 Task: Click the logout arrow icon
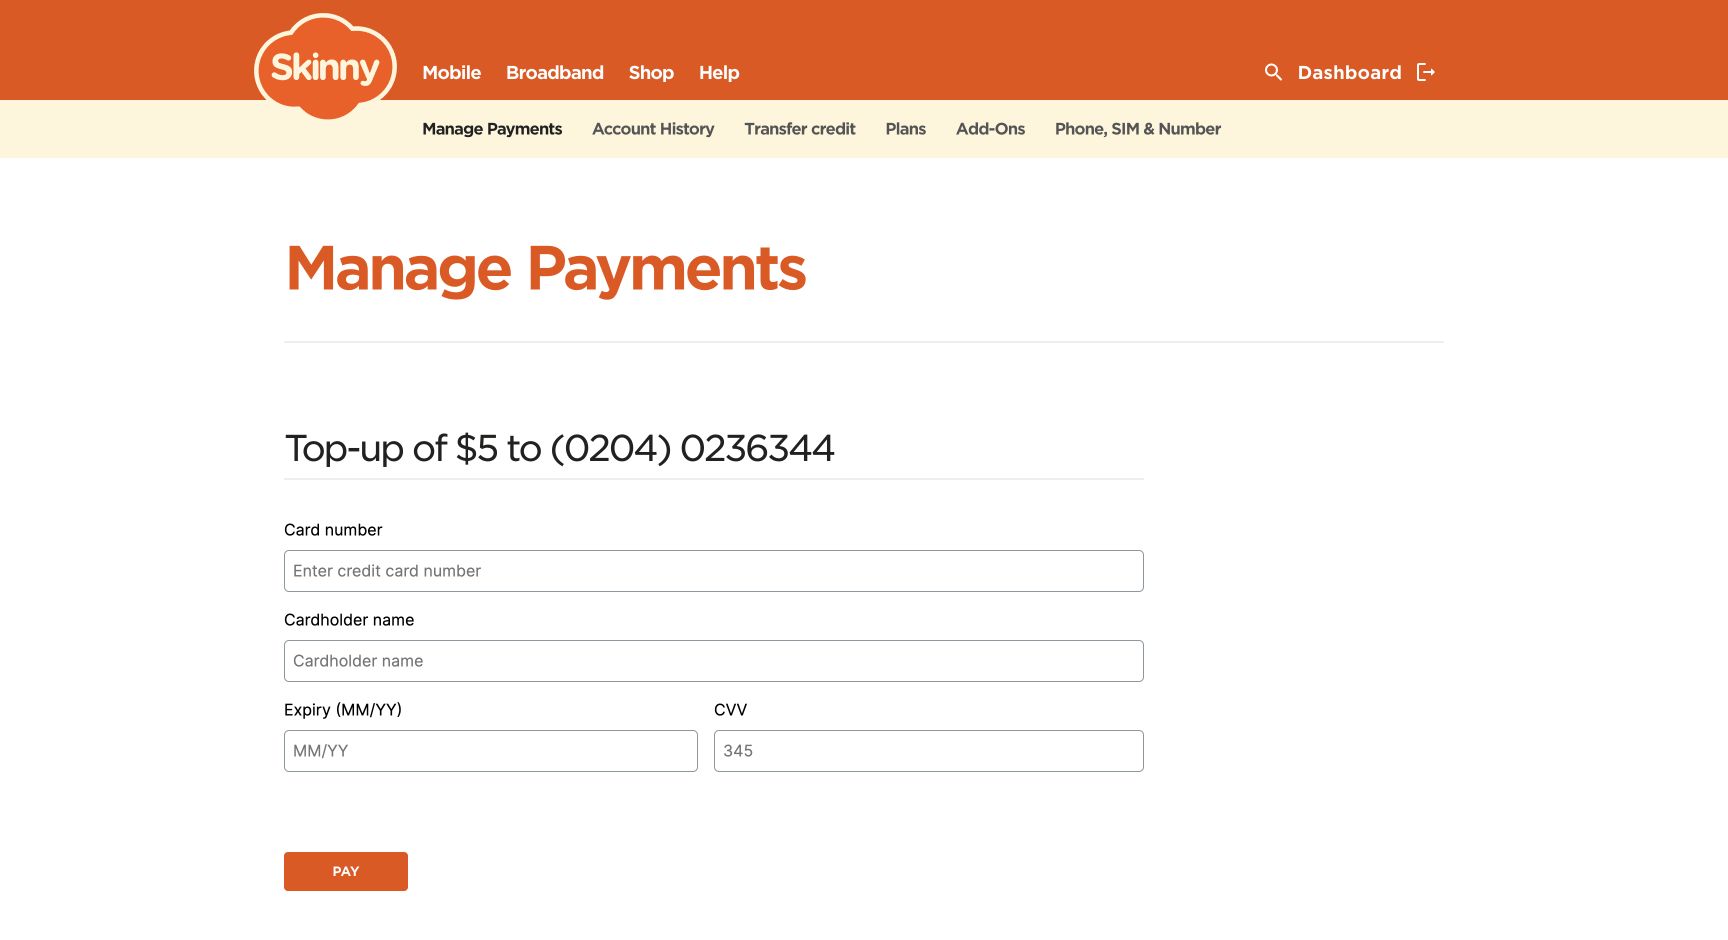pyautogui.click(x=1426, y=72)
